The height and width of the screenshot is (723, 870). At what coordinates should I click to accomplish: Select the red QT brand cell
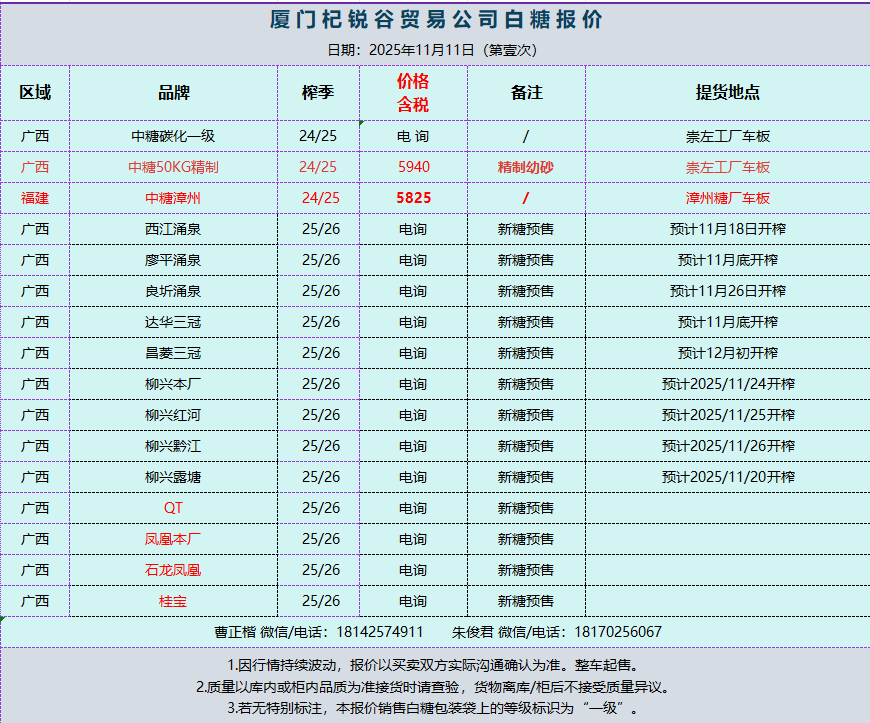click(174, 509)
